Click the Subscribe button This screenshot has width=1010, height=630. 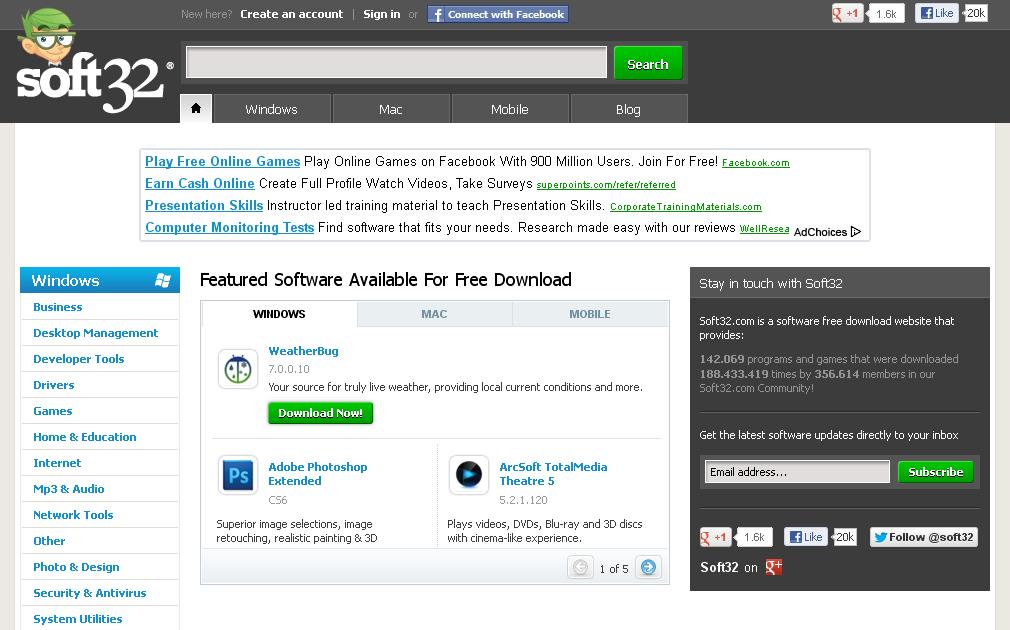pos(936,472)
